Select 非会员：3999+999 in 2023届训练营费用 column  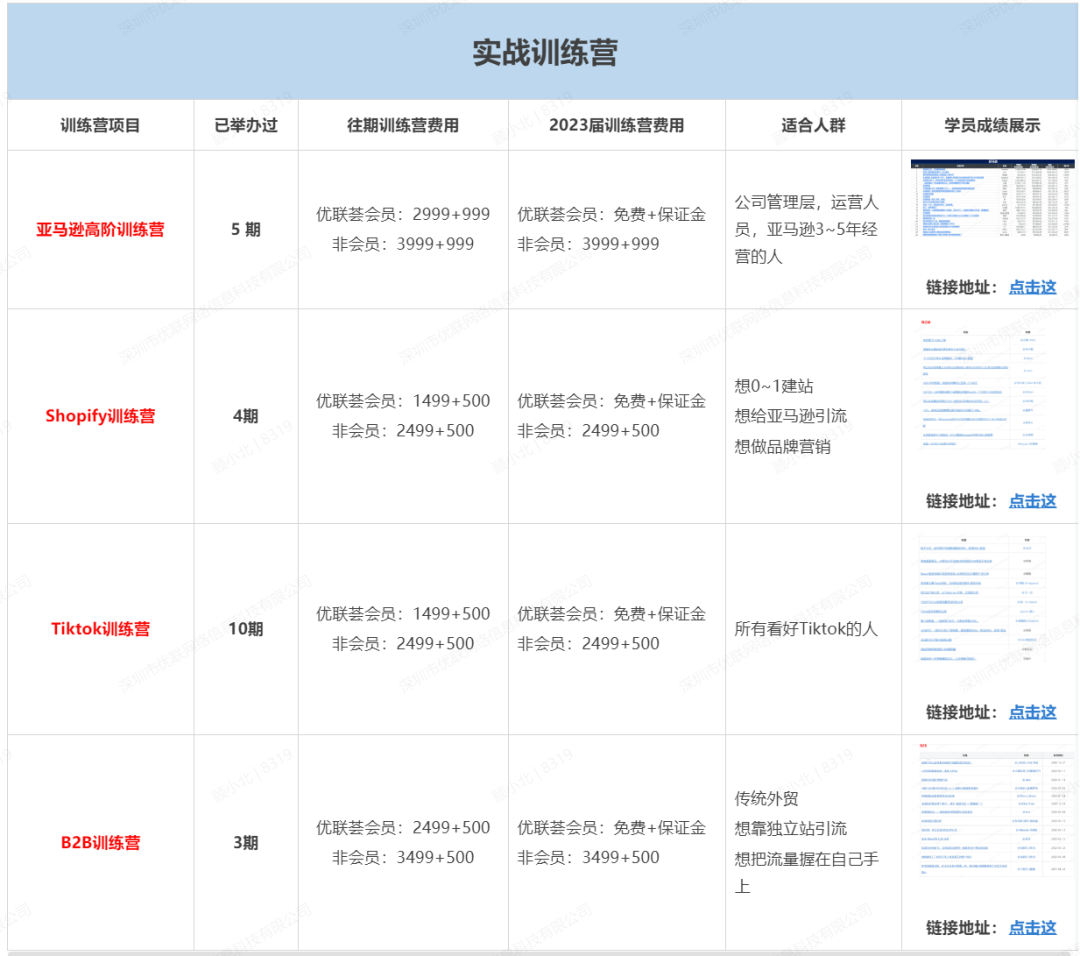588,244
